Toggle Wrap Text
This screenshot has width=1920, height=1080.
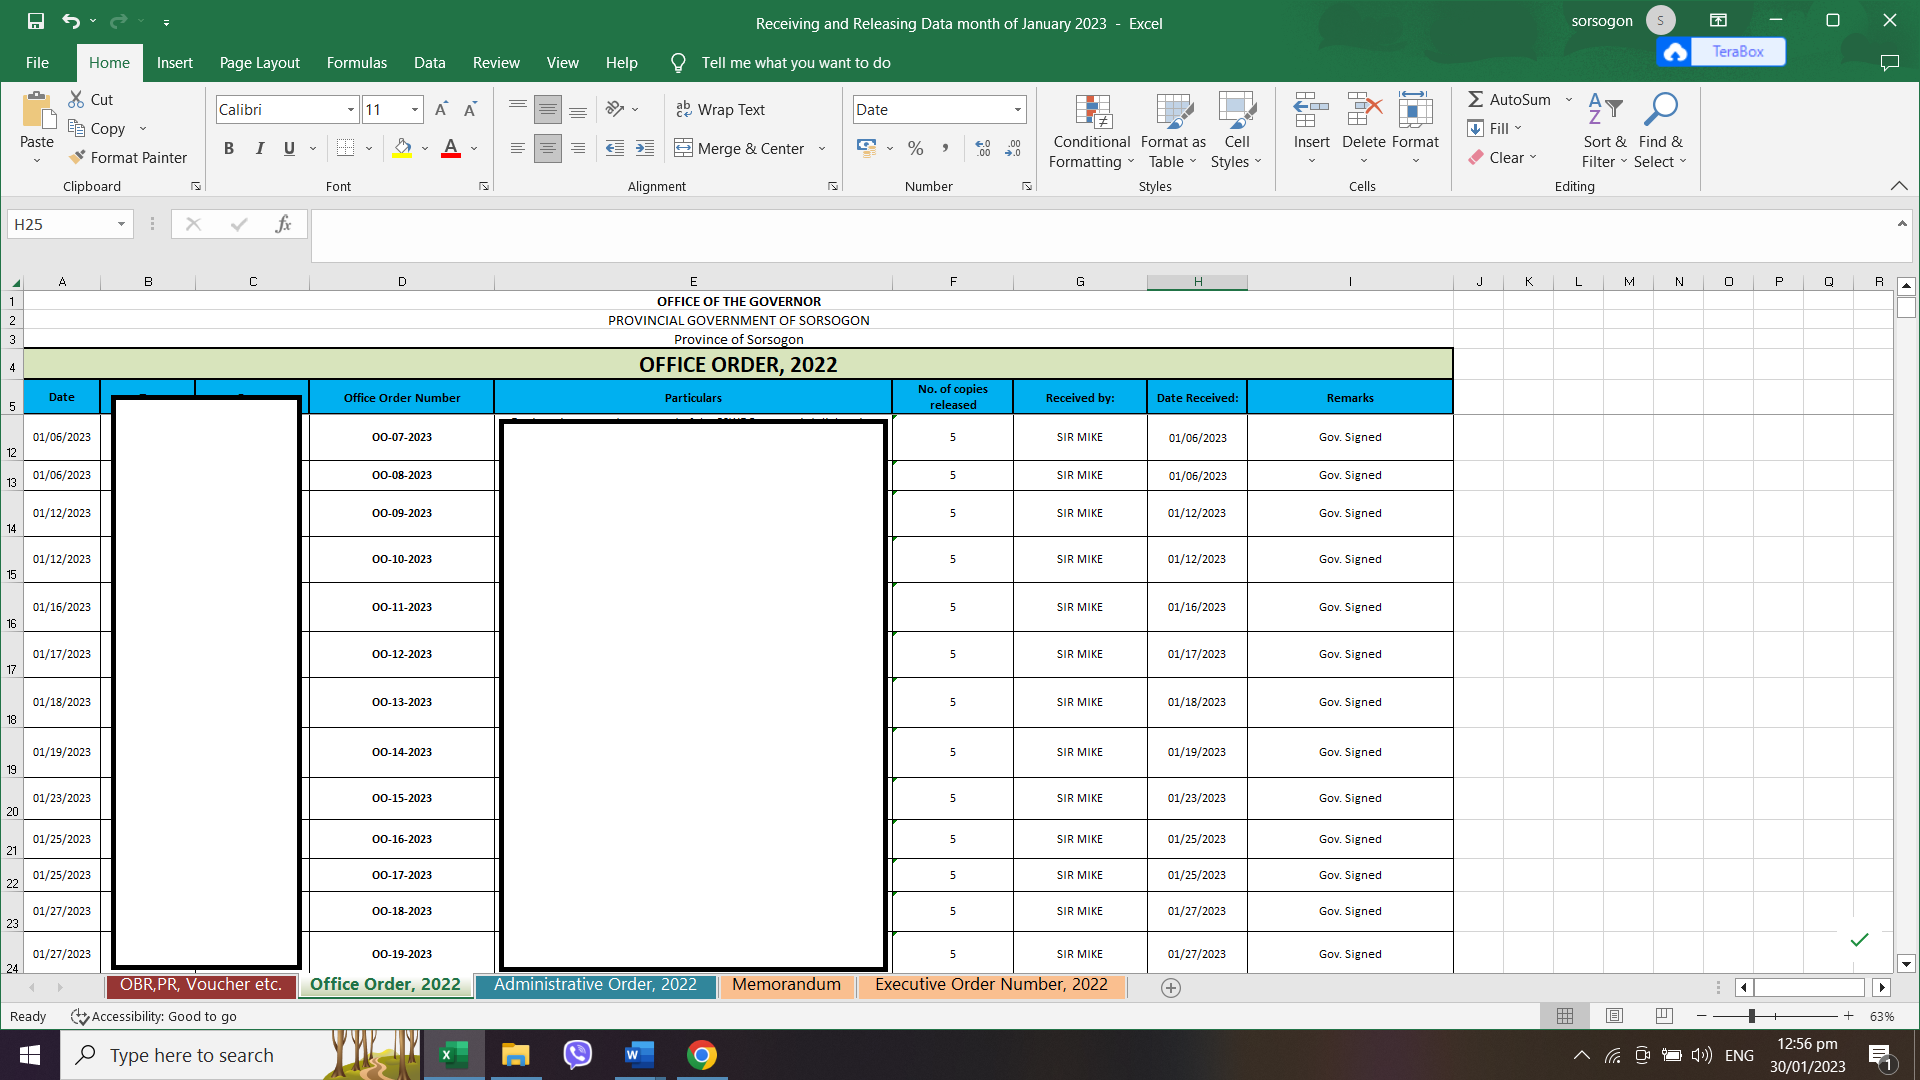(720, 109)
